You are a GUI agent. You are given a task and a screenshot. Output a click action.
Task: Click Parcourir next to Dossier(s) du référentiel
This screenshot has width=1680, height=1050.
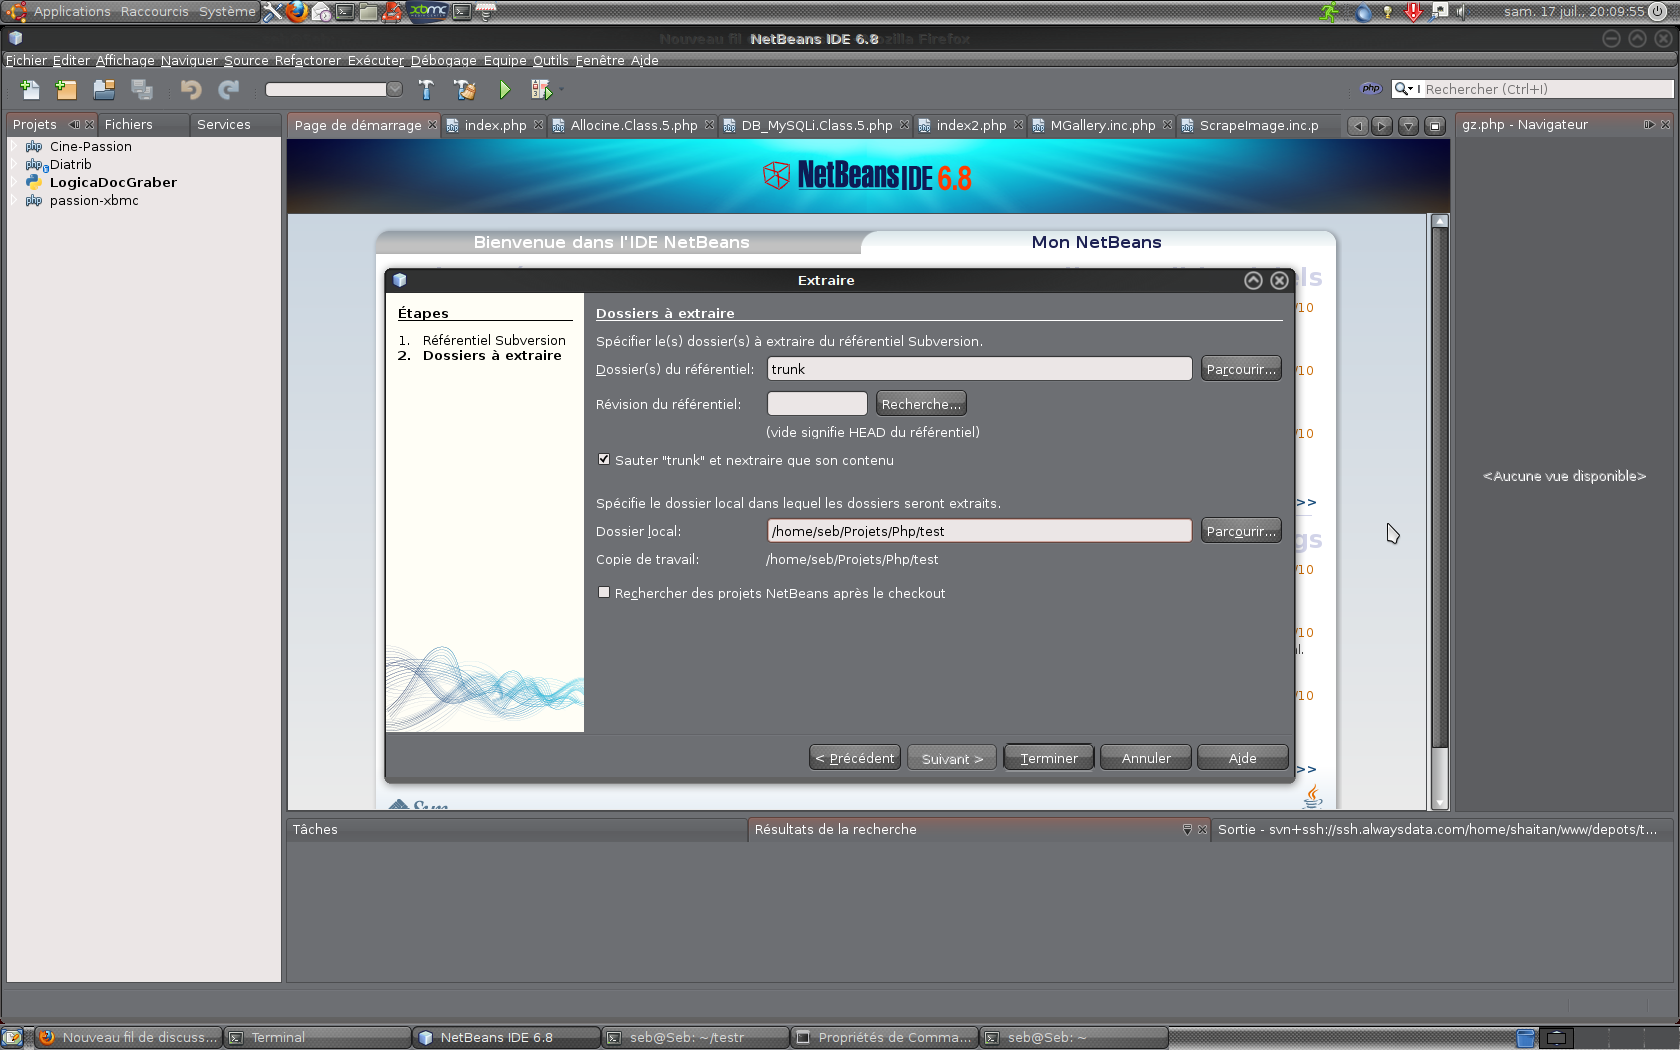[x=1241, y=369]
